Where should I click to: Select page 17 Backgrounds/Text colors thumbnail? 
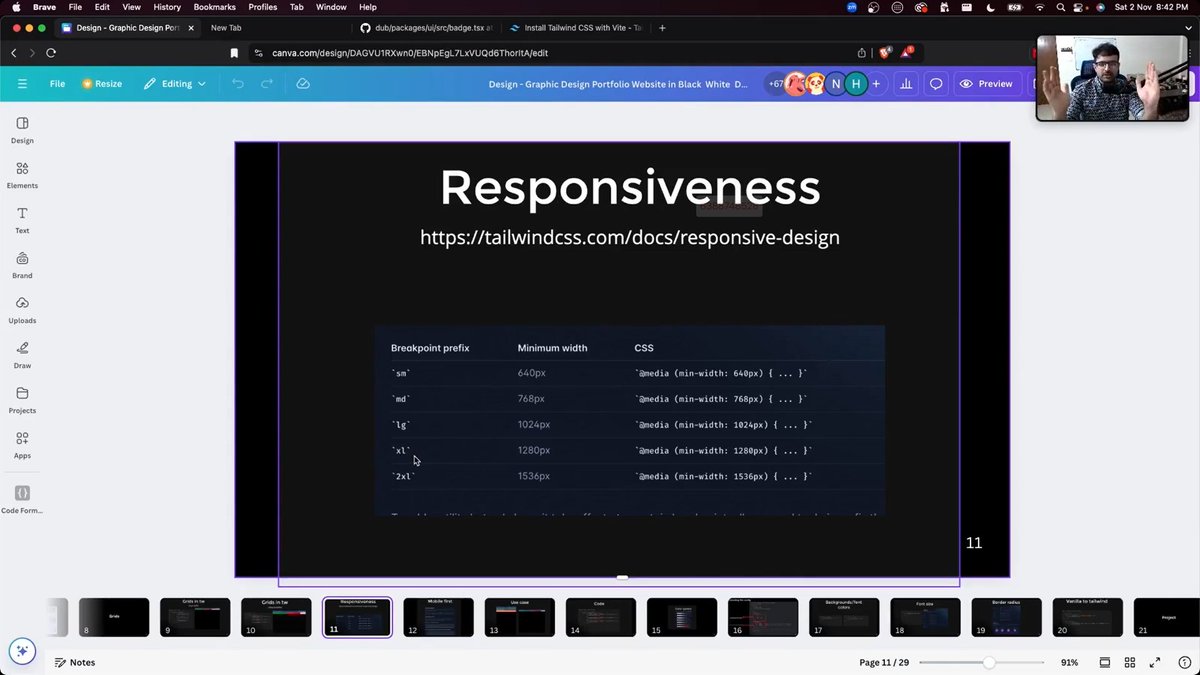click(844, 617)
